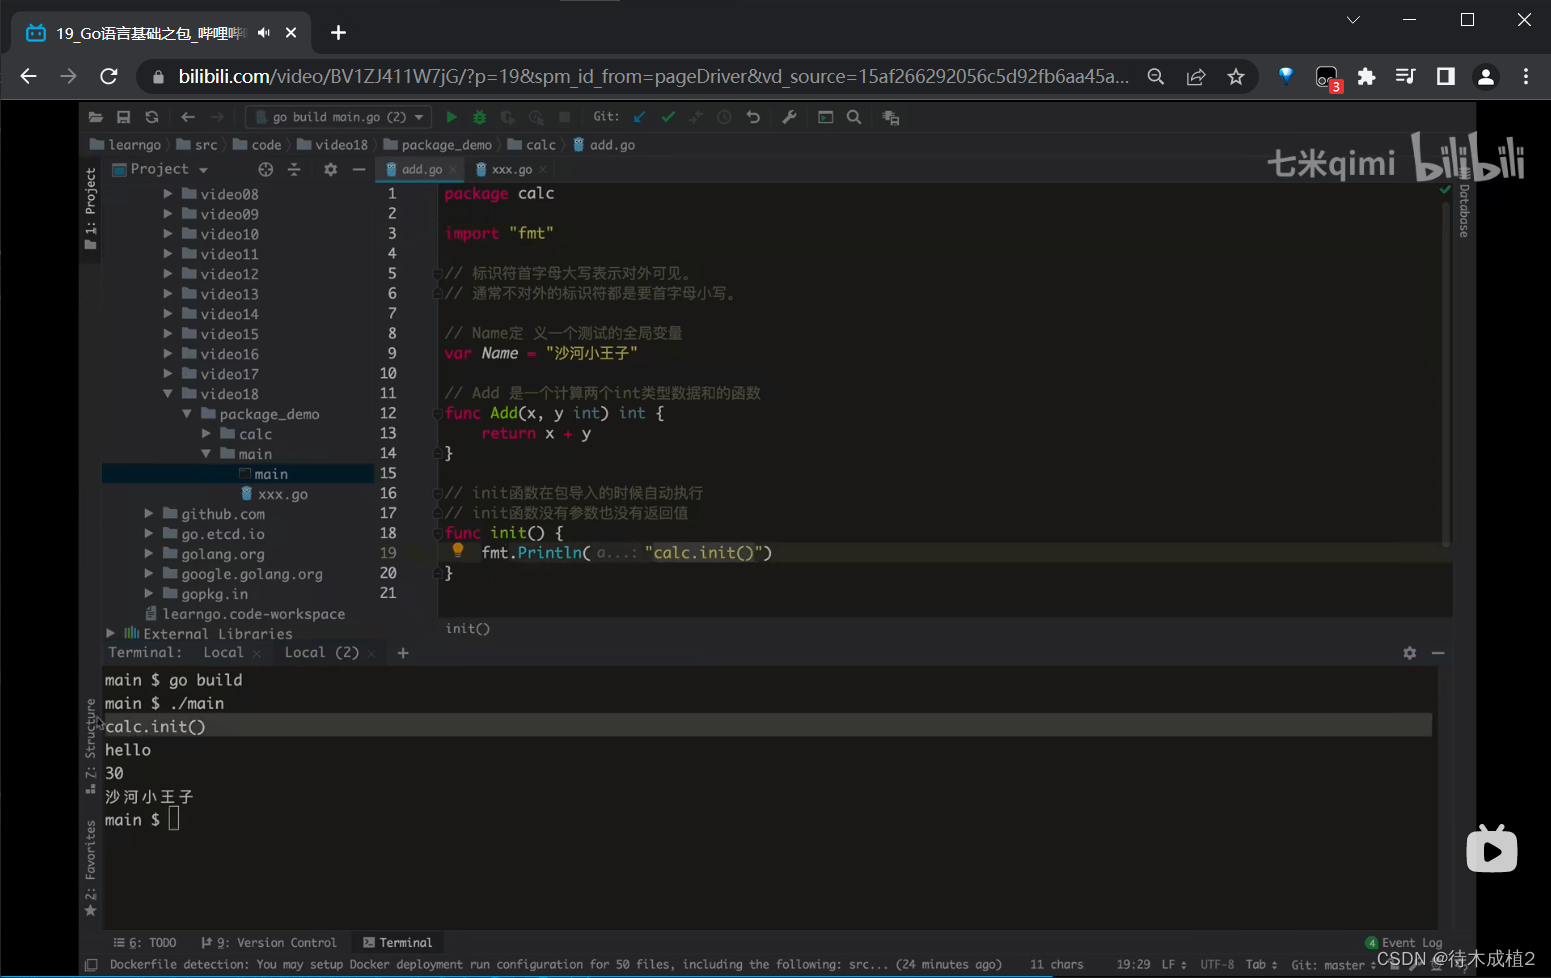Click the browser Extensions puzzle icon

click(1366, 76)
